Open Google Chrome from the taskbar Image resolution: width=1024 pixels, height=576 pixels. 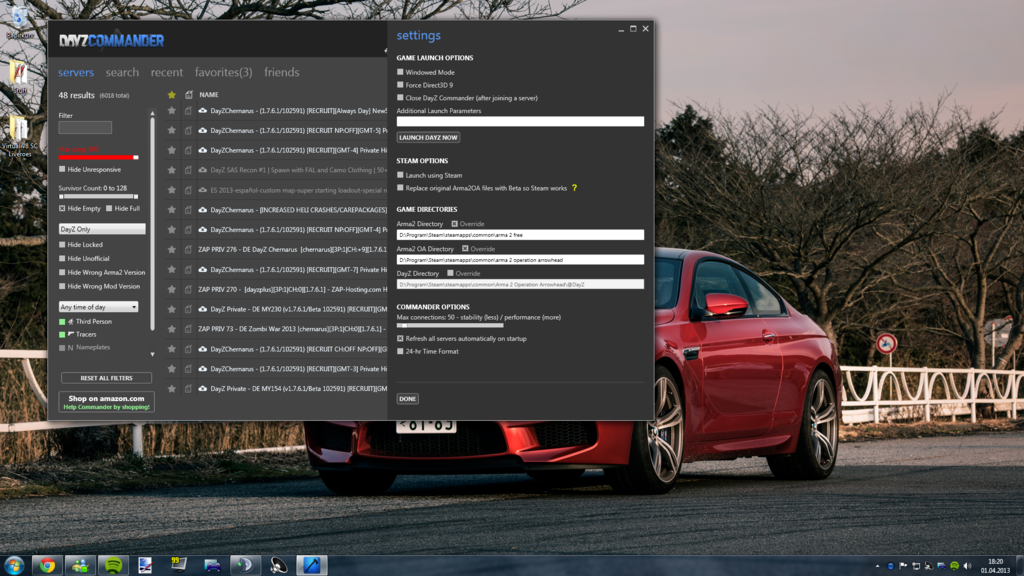47,565
